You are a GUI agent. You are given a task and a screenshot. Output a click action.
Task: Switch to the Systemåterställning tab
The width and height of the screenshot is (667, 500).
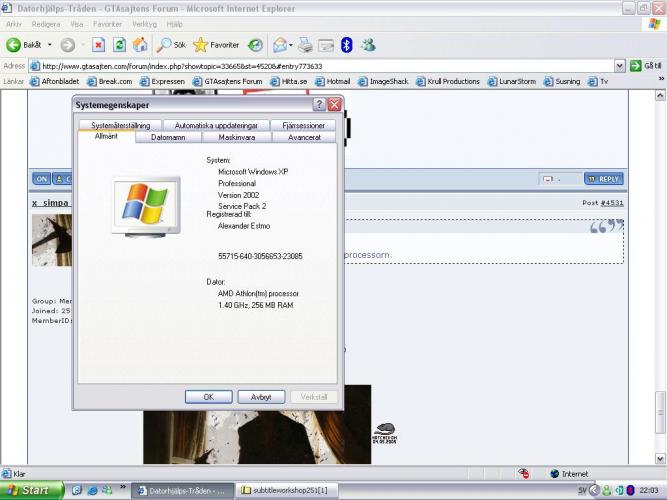pyautogui.click(x=120, y=126)
